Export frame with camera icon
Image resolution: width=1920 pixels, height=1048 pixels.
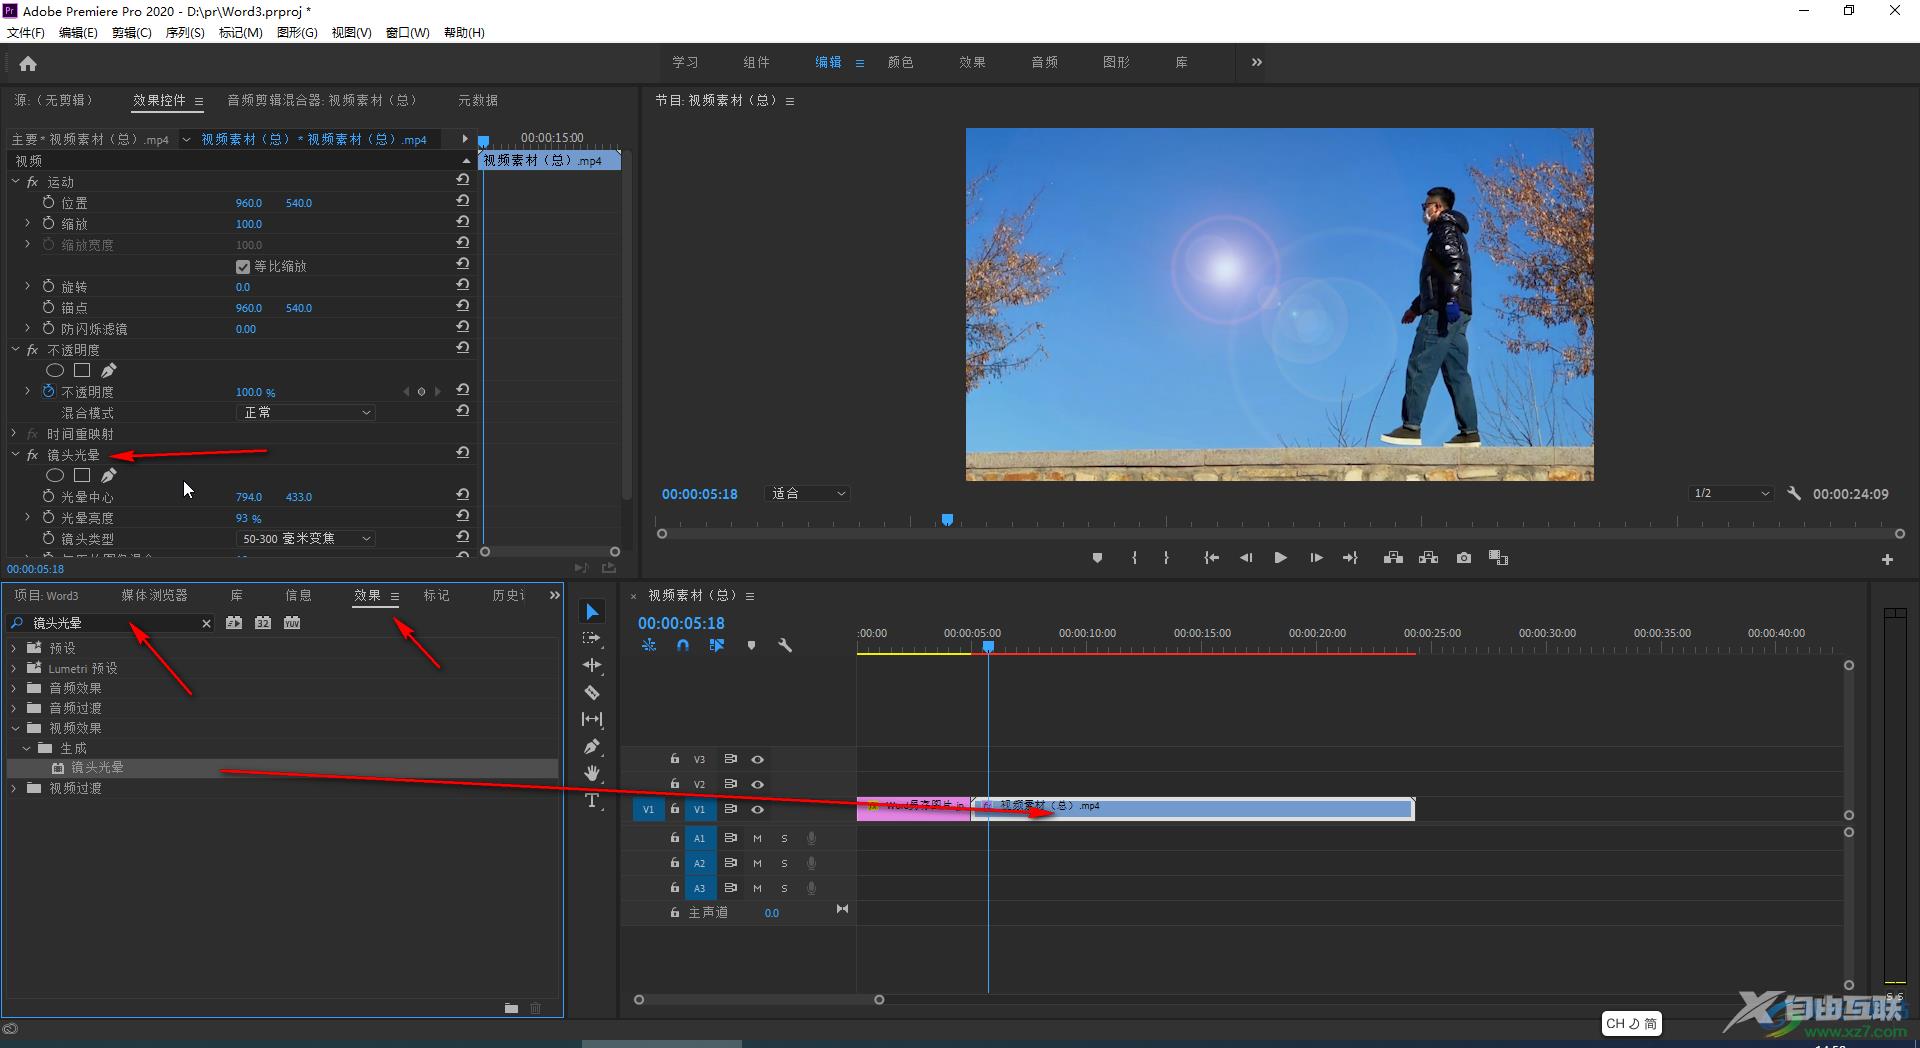click(1464, 558)
